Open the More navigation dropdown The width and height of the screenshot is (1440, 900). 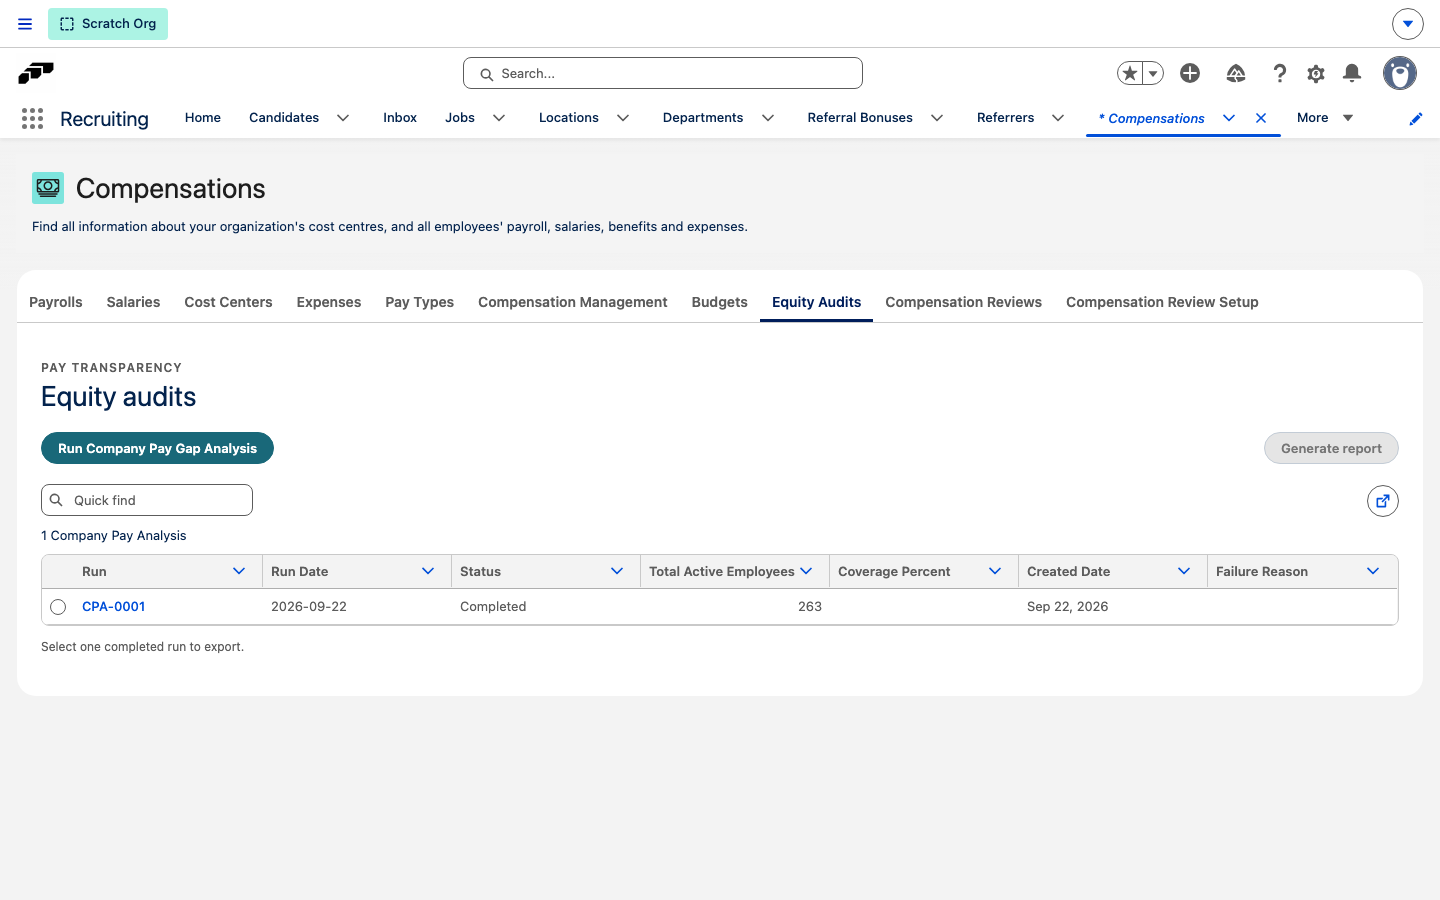point(1325,118)
